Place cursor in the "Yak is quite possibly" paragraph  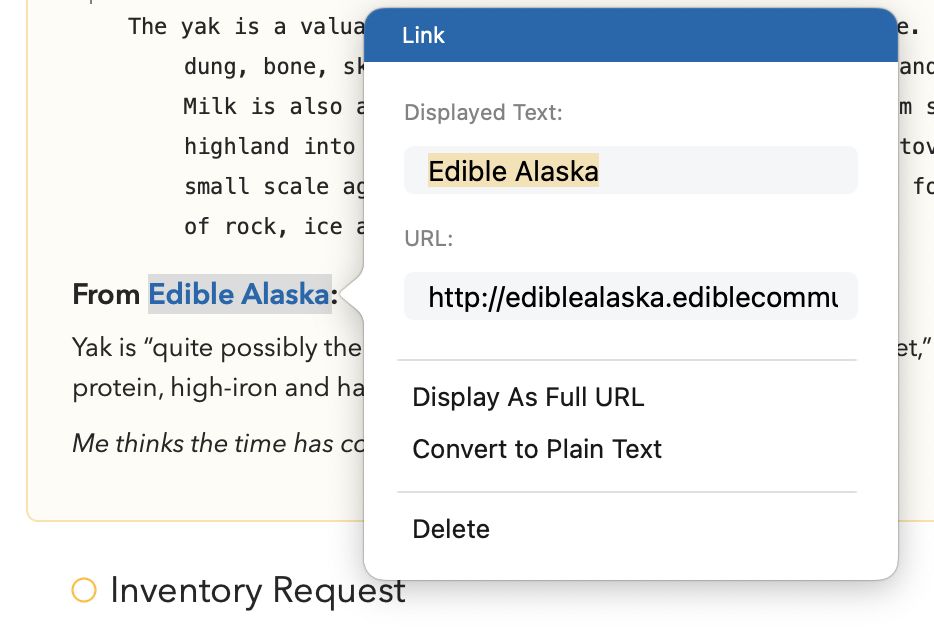pos(217,347)
